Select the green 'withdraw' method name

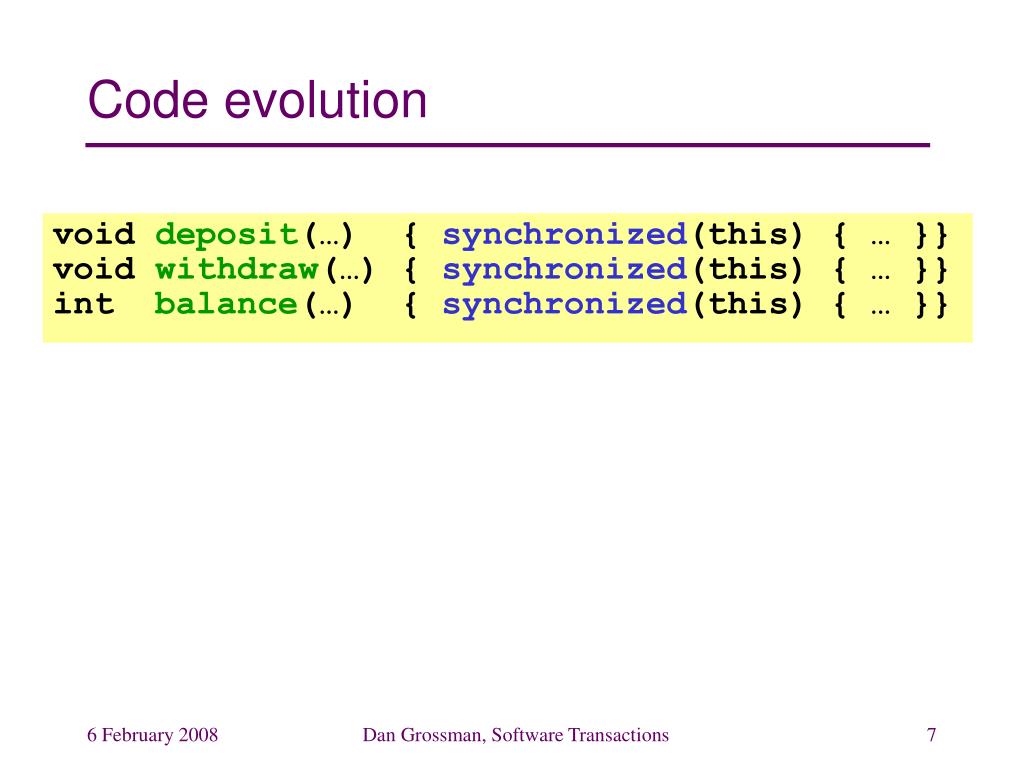[237, 269]
